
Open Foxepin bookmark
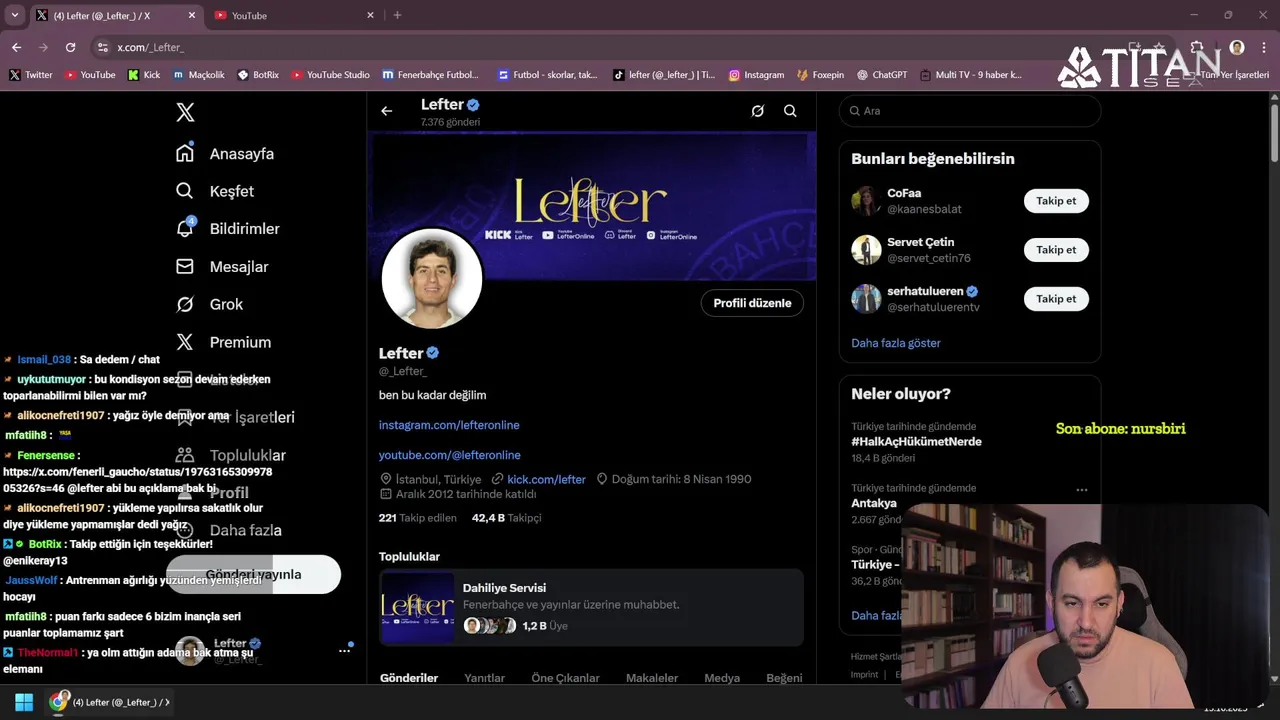(x=820, y=75)
